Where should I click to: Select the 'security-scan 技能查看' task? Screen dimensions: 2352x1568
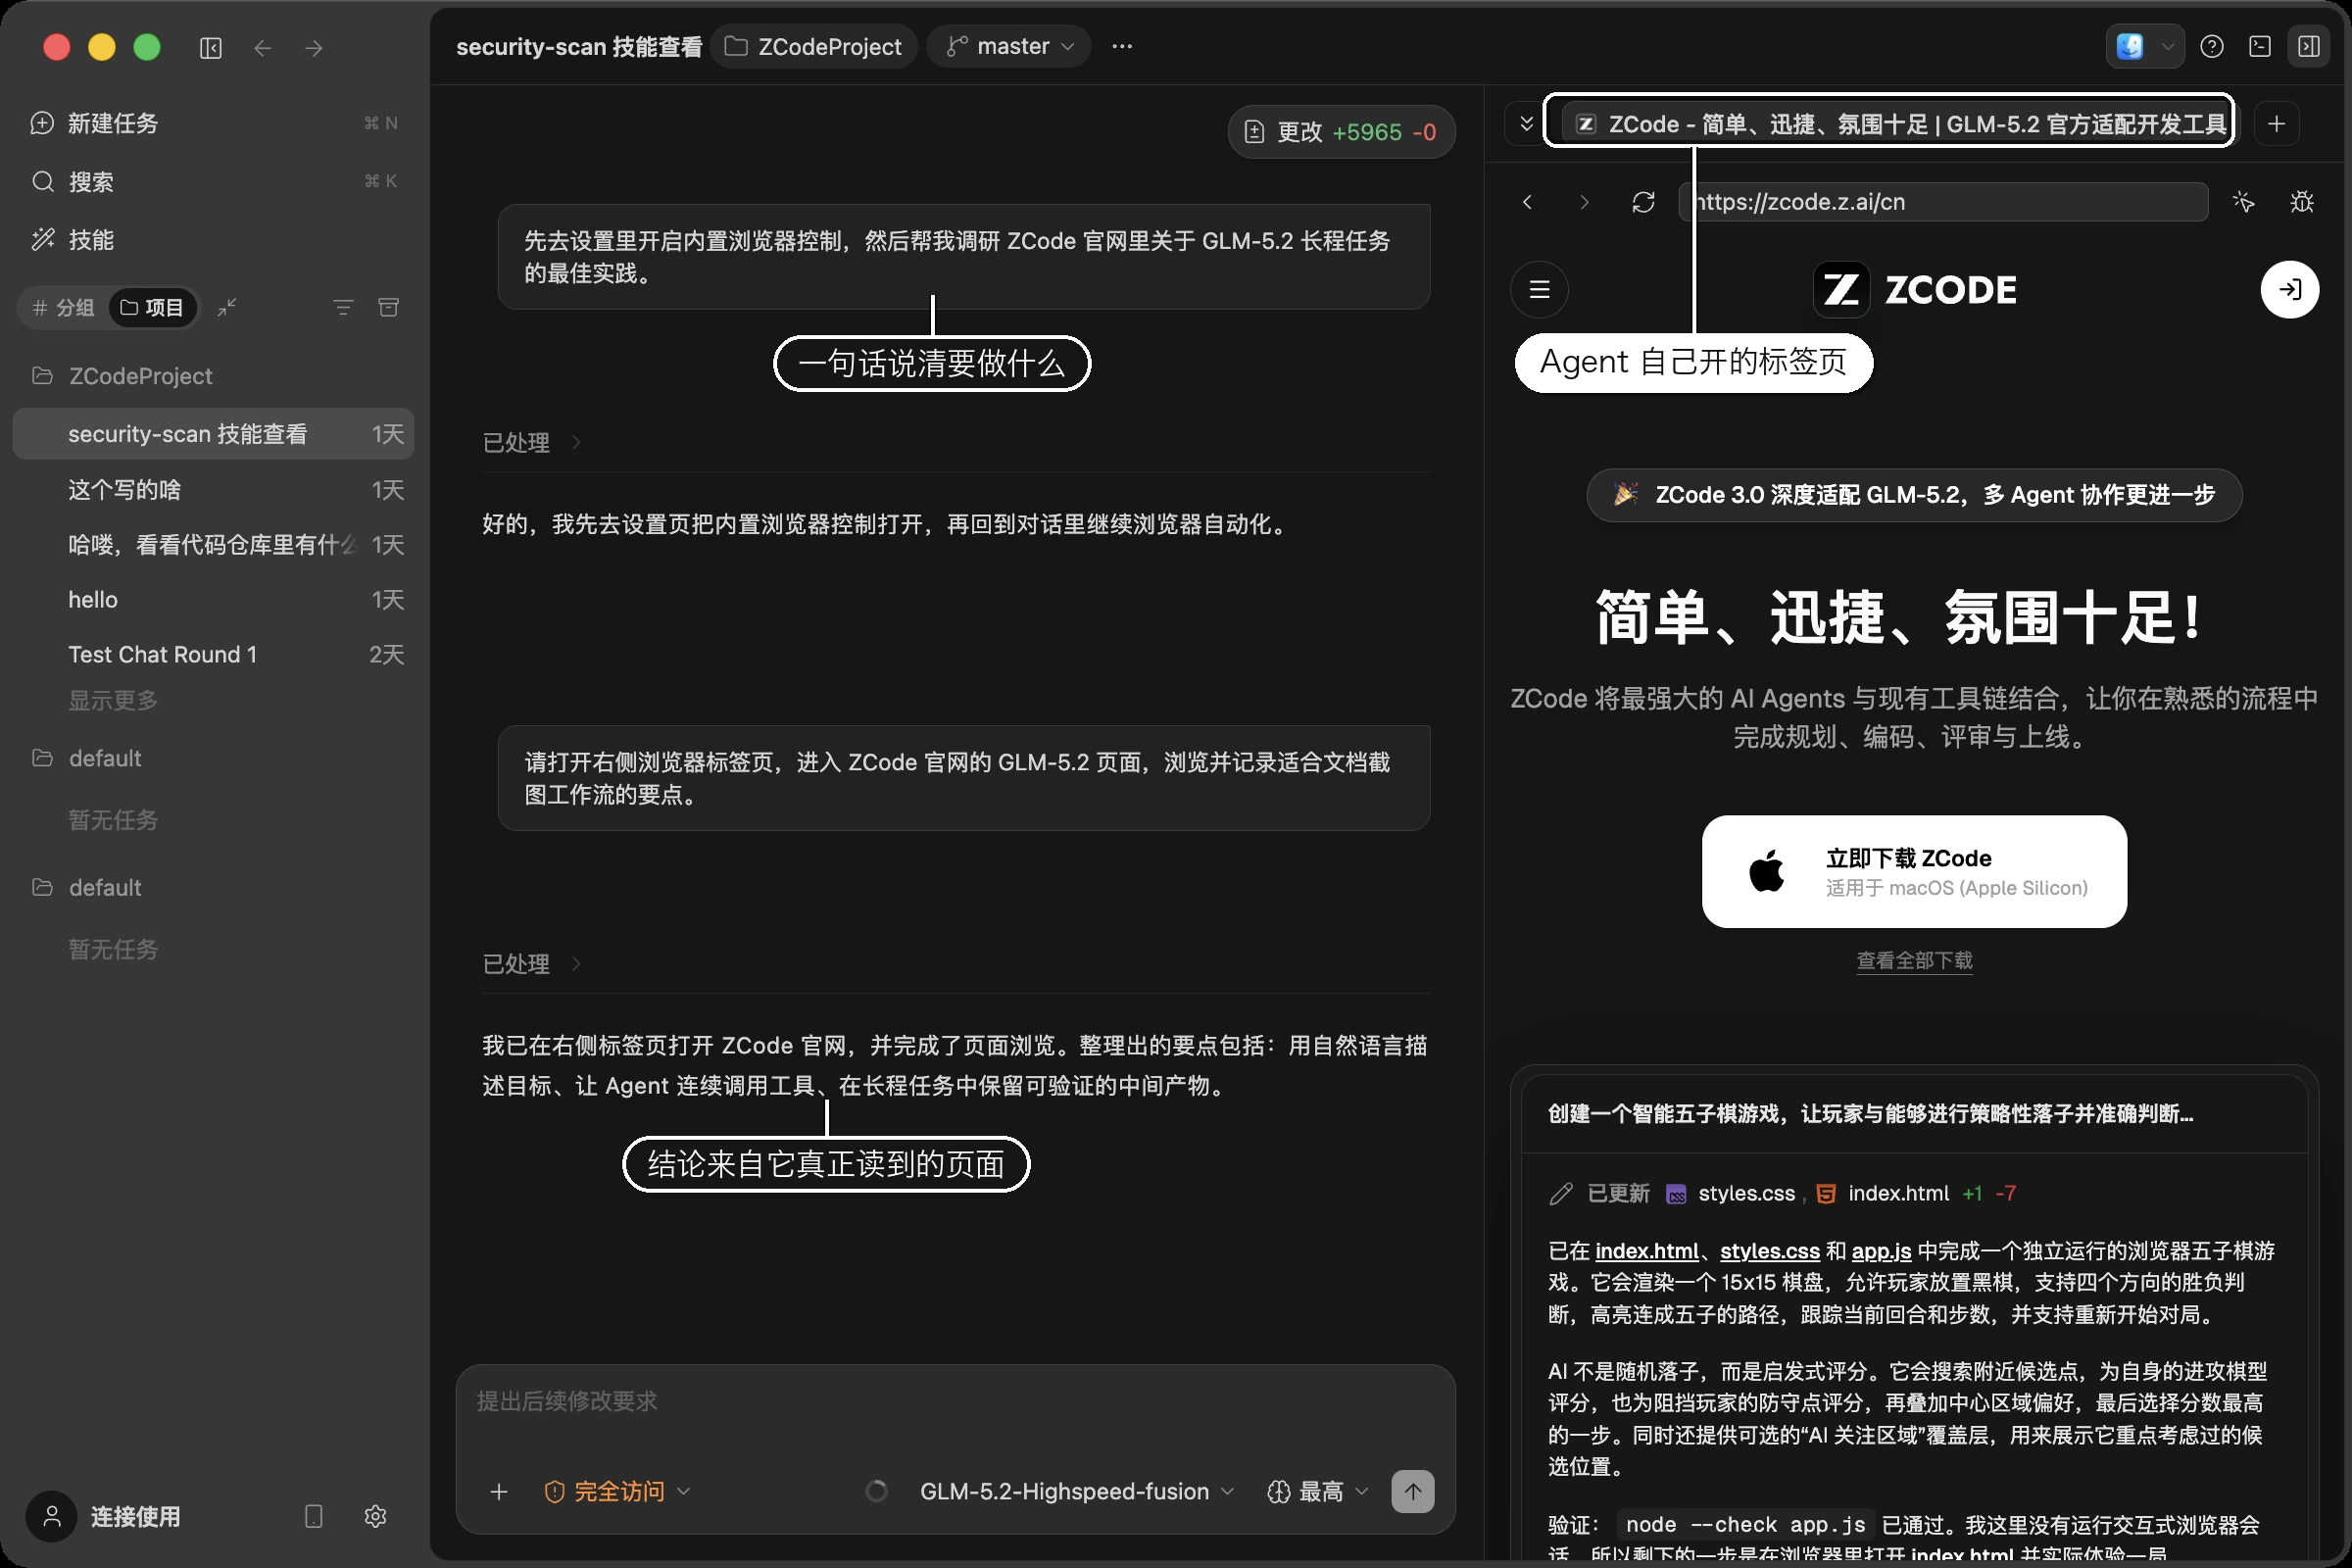click(x=213, y=434)
